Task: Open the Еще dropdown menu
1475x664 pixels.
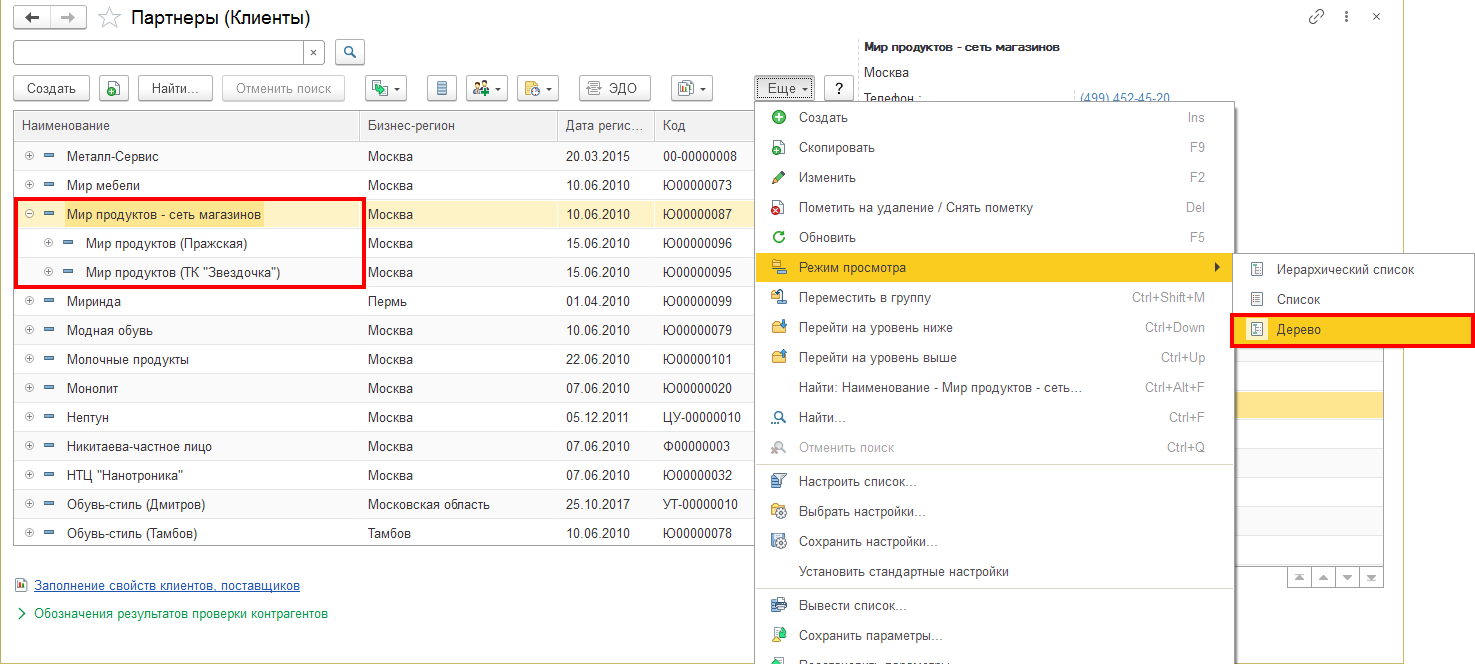Action: (x=785, y=89)
